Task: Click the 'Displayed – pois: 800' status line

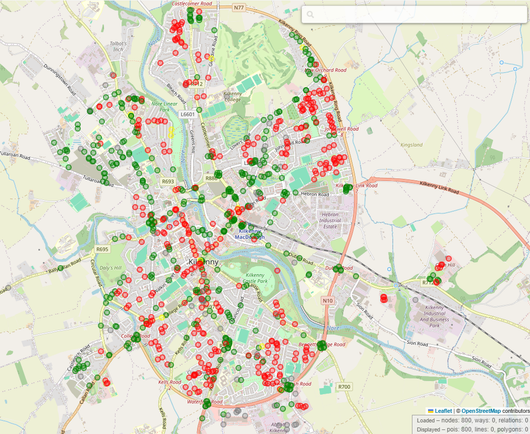Action: (x=473, y=429)
